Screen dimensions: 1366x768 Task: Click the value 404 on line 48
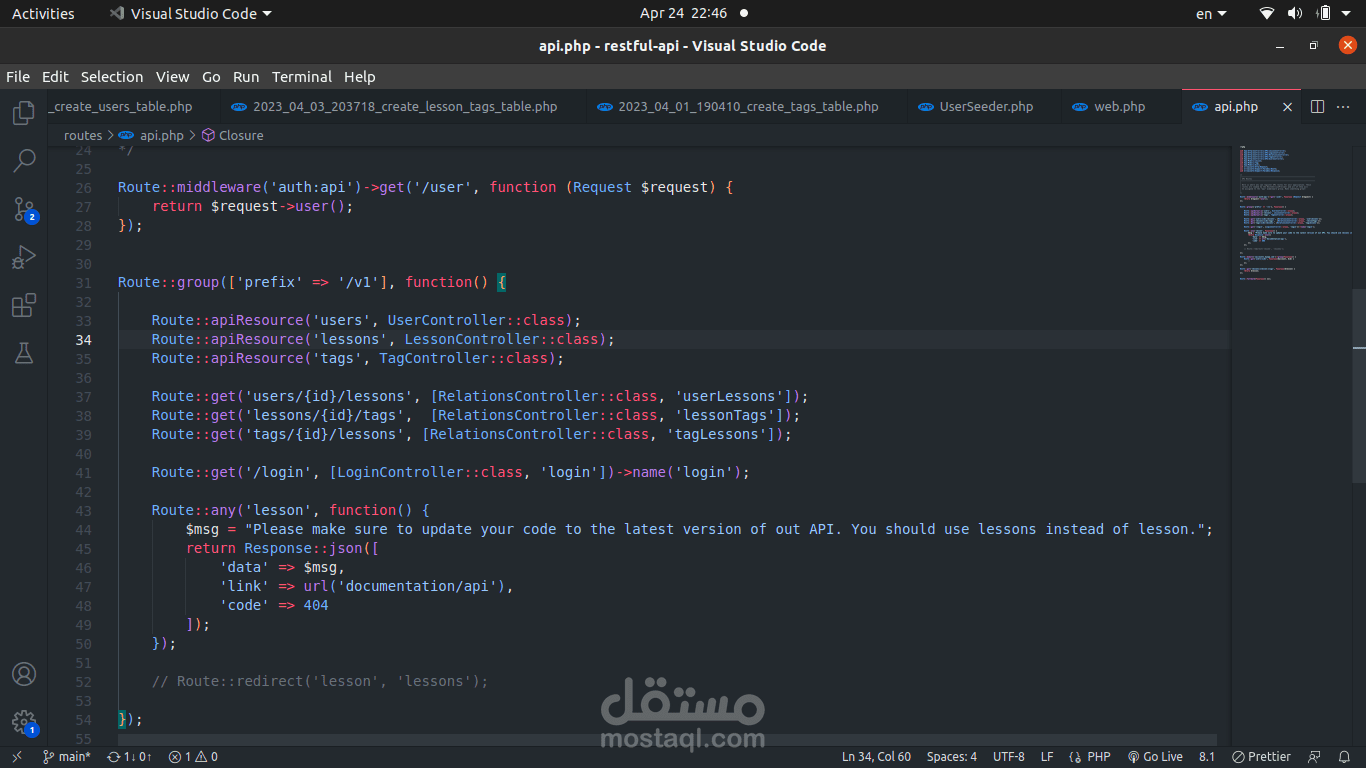click(316, 605)
